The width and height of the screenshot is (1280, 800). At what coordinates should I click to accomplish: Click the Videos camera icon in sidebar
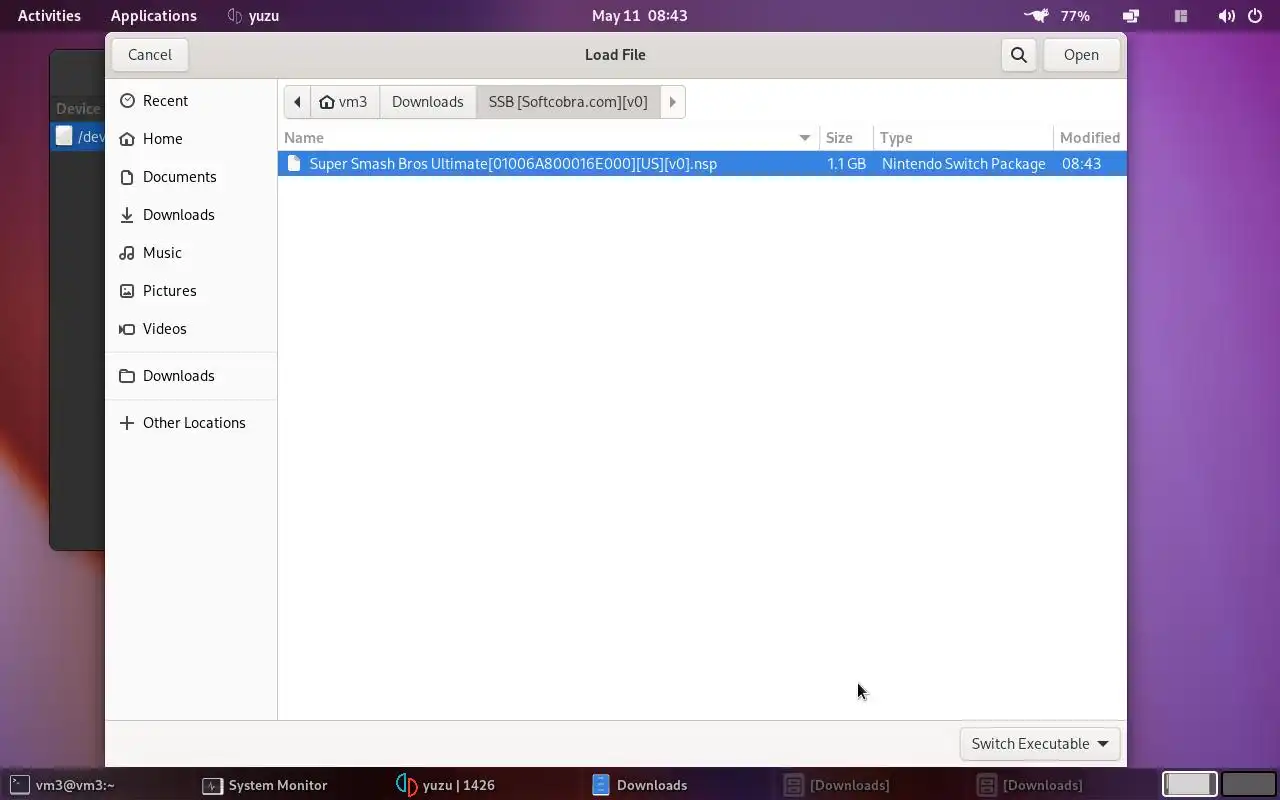127,329
